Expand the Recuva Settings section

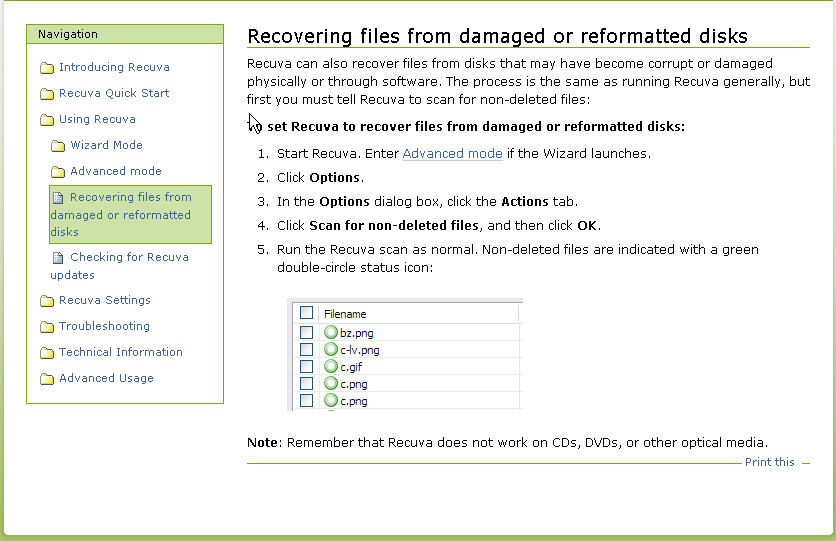coord(104,300)
